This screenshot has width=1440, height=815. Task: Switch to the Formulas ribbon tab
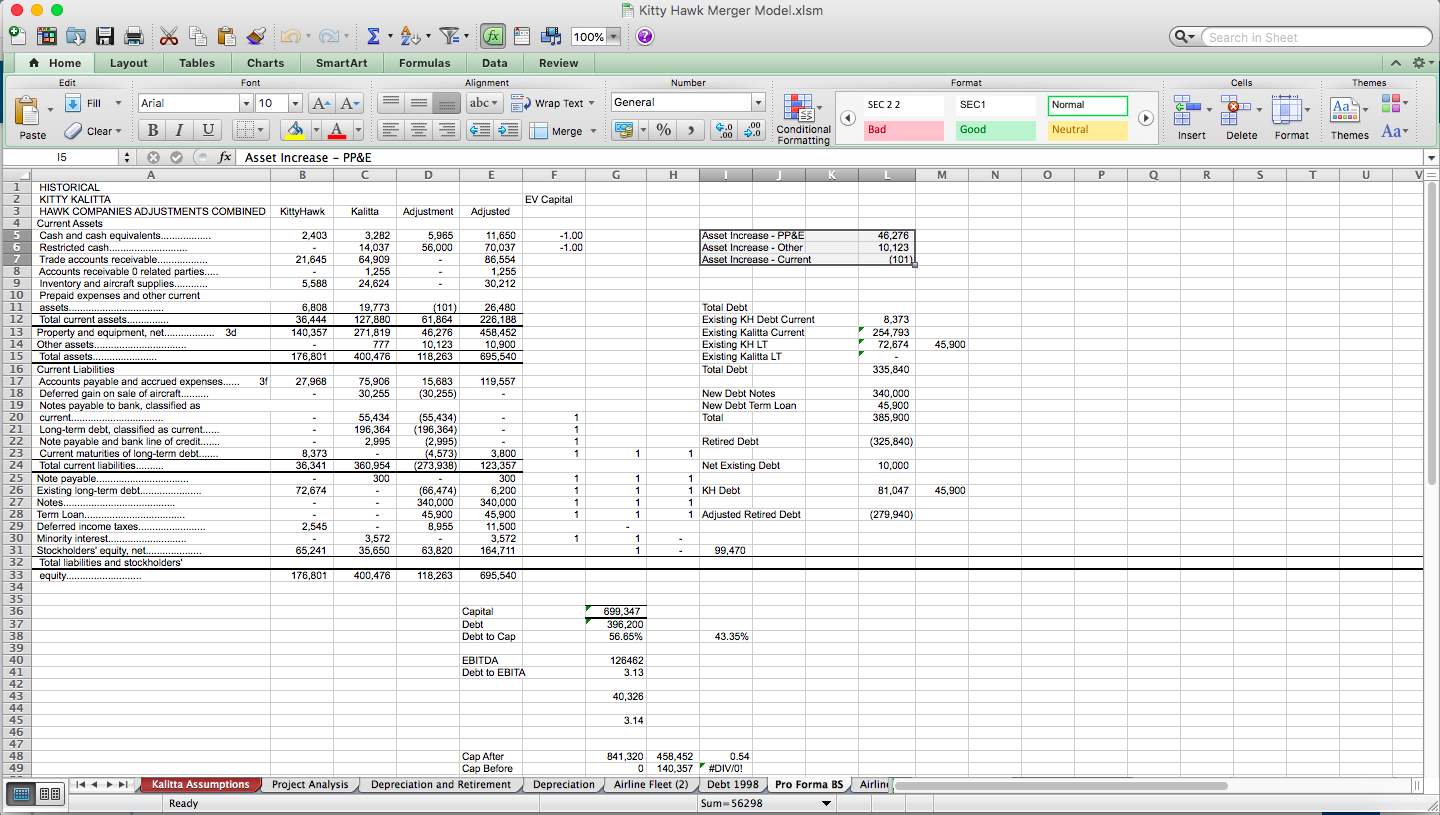(x=424, y=62)
